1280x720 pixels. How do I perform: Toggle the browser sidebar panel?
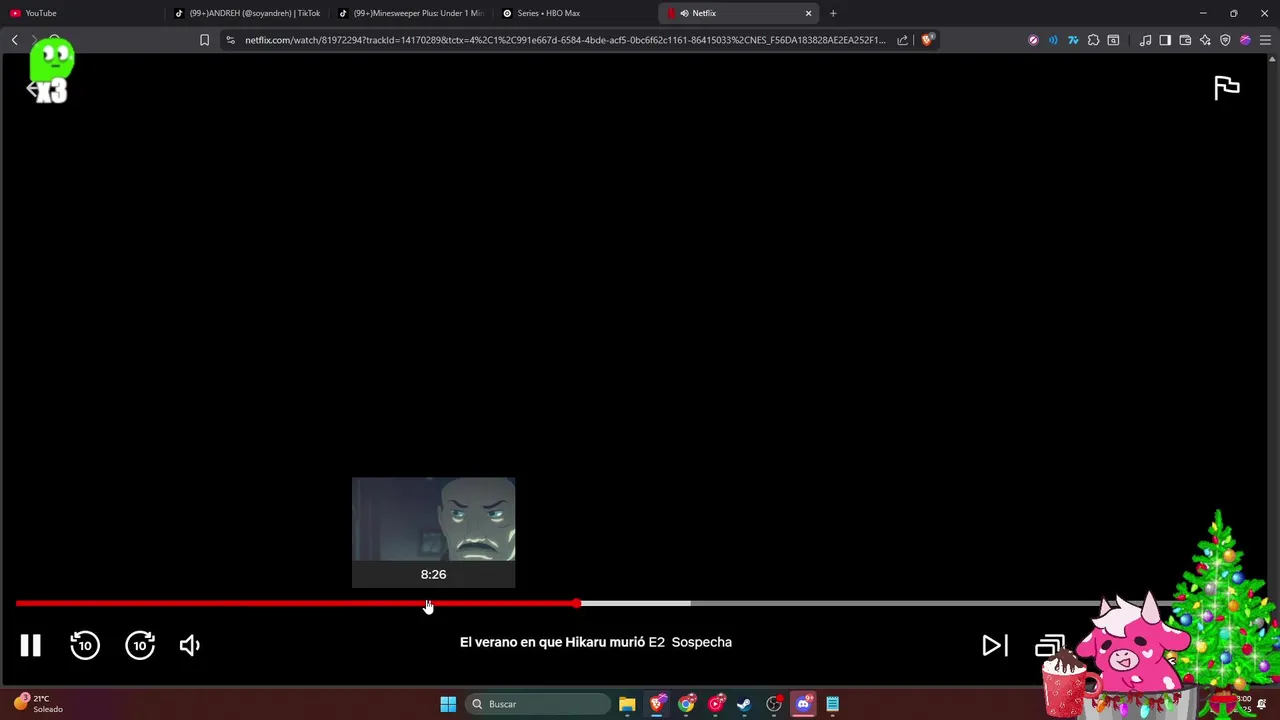(1165, 40)
